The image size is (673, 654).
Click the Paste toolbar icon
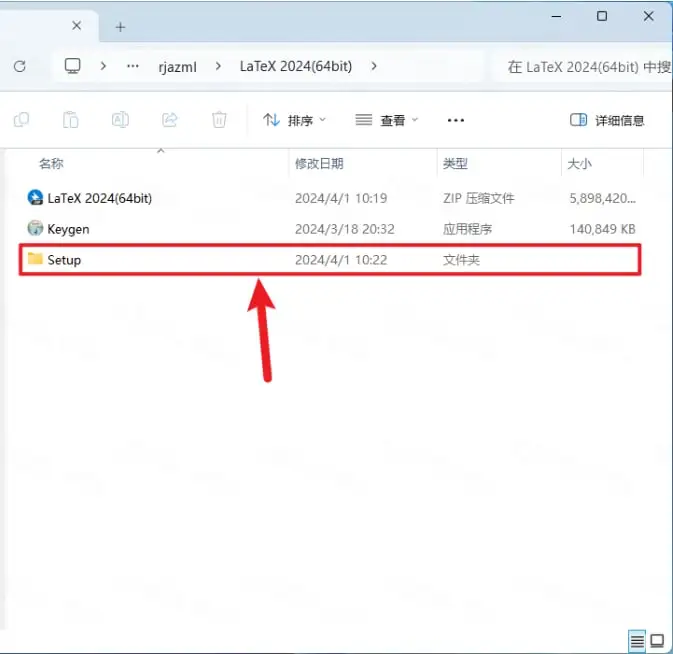pyautogui.click(x=70, y=120)
